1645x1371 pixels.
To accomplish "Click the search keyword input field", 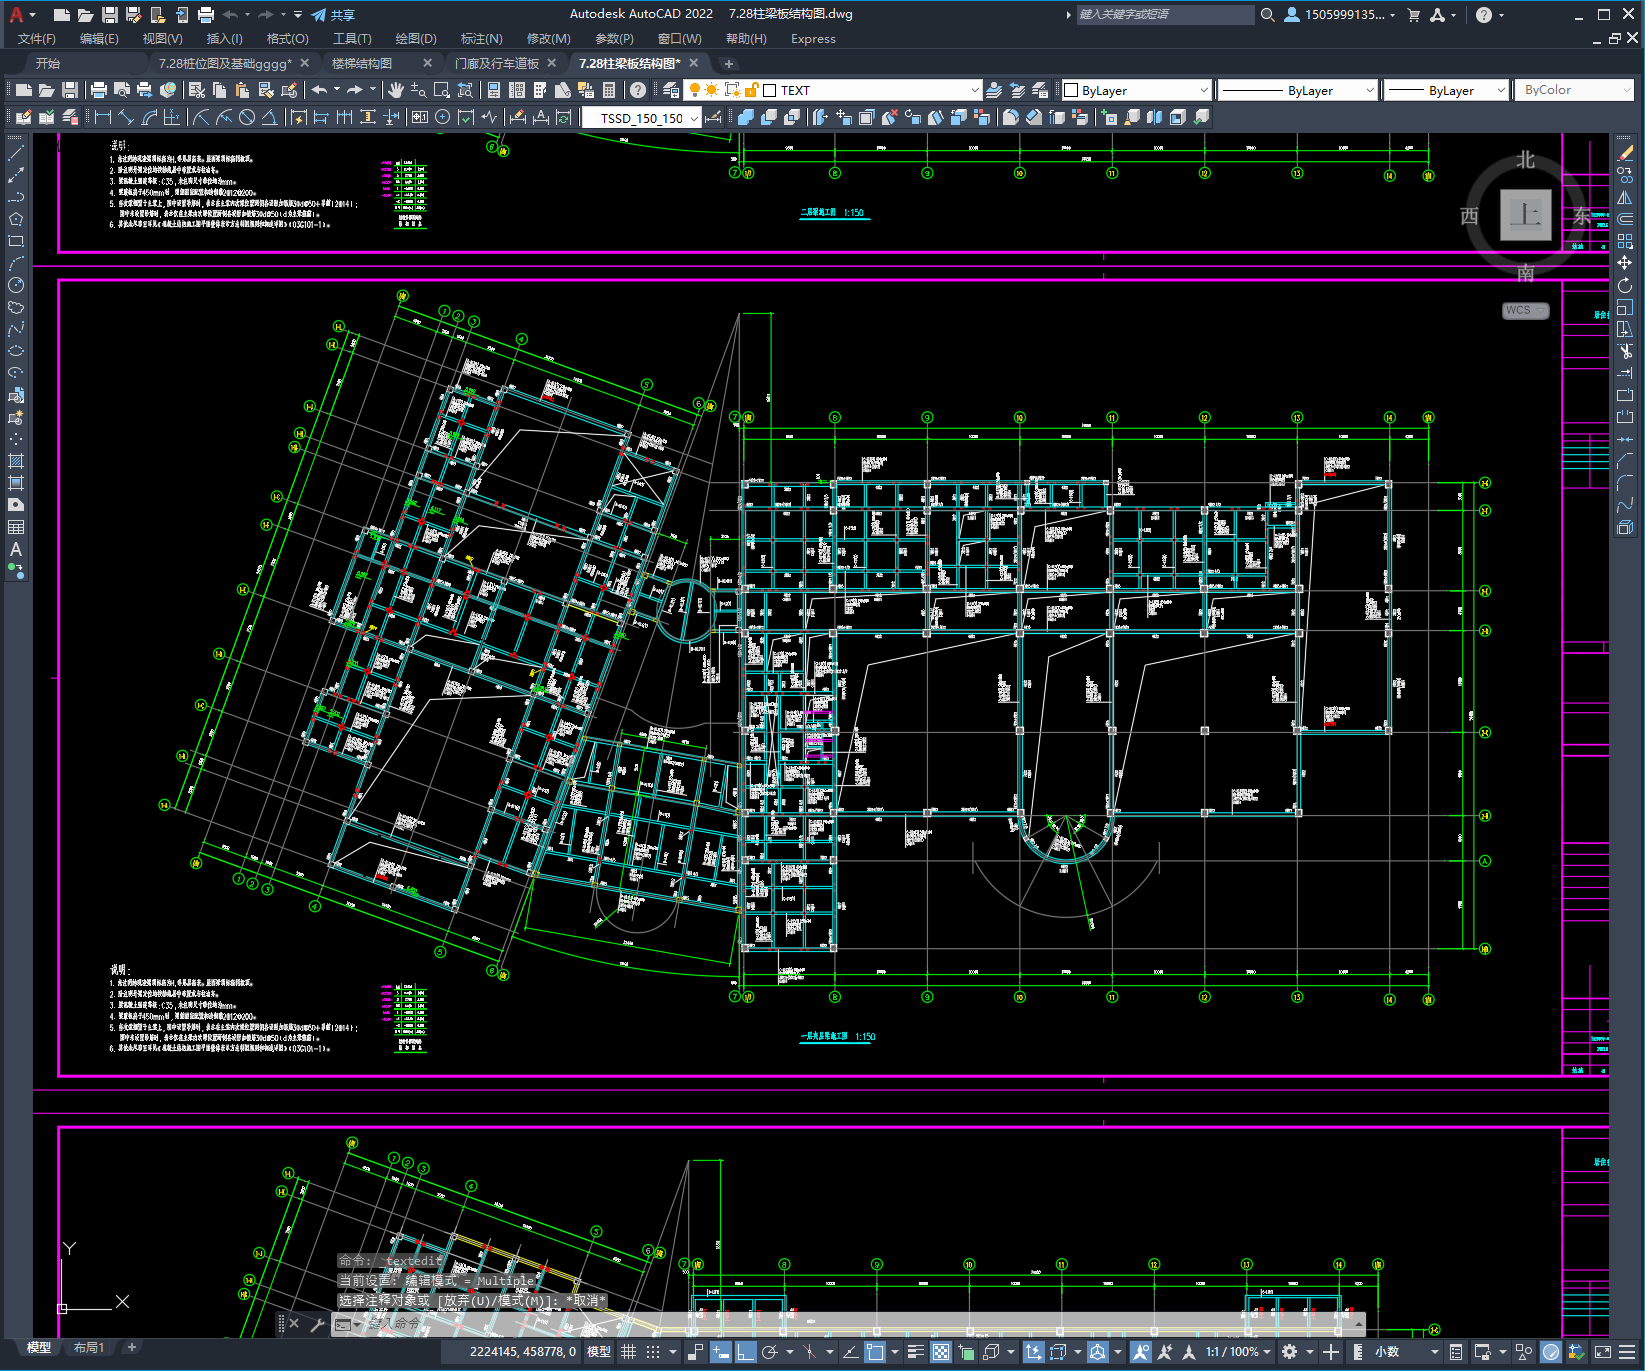I will tap(1165, 15).
